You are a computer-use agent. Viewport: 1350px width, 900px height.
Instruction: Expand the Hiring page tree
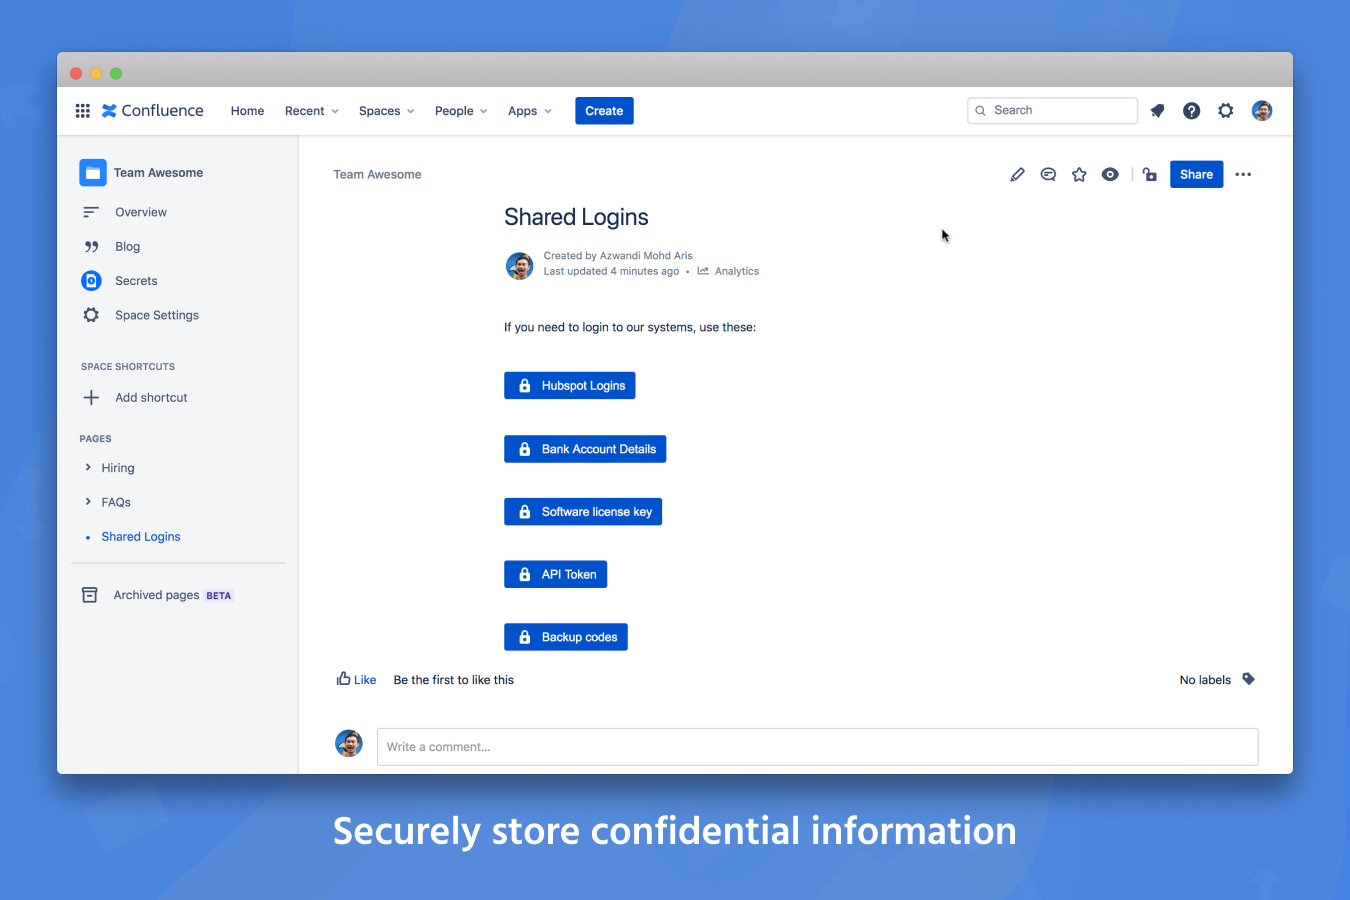(88, 467)
